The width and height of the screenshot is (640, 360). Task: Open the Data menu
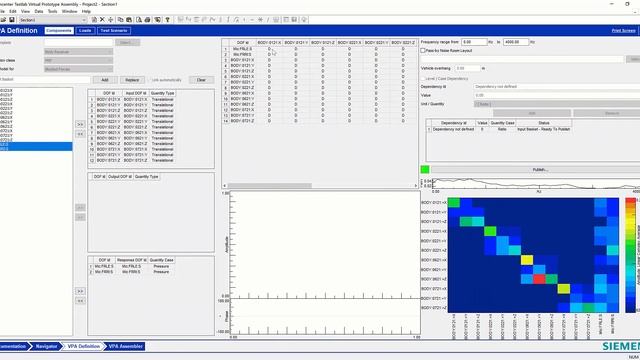39,11
